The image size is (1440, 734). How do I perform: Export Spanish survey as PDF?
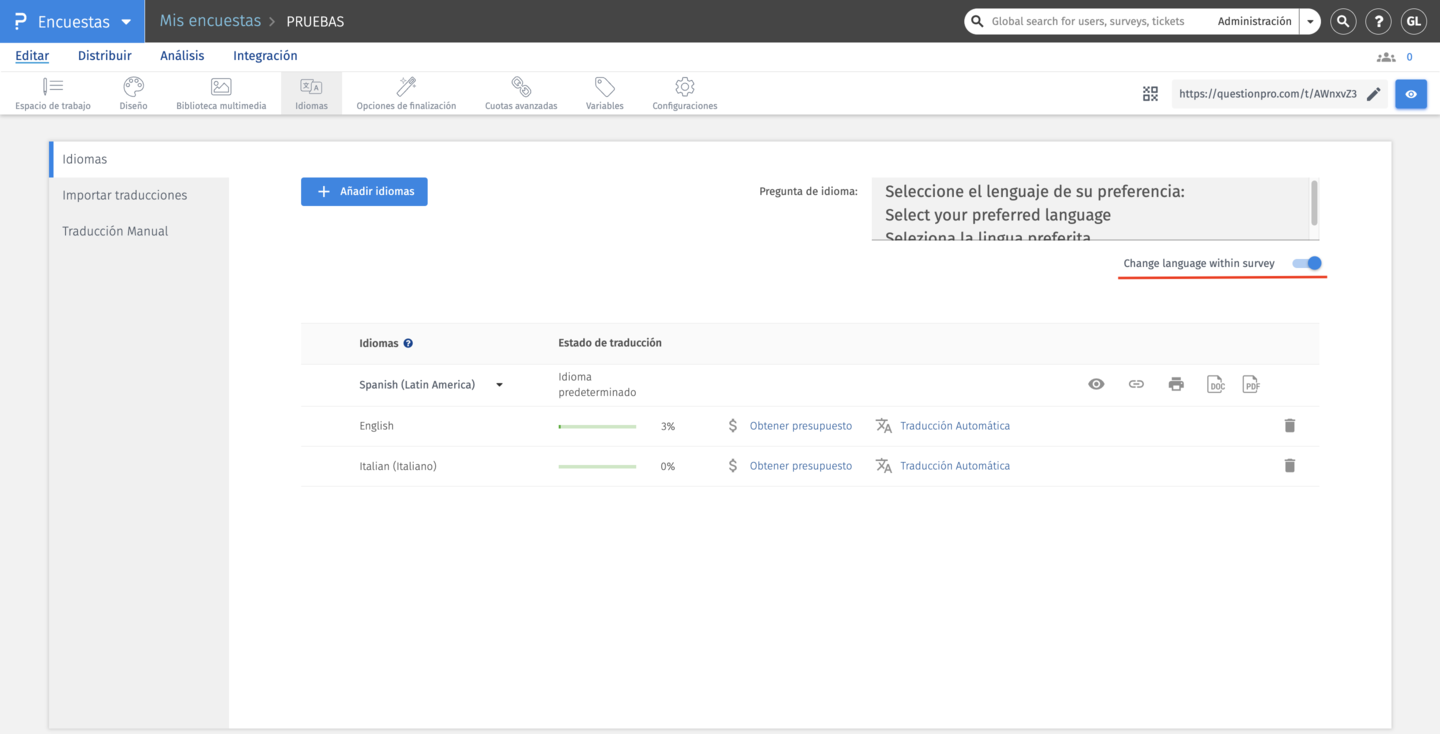click(x=1250, y=385)
